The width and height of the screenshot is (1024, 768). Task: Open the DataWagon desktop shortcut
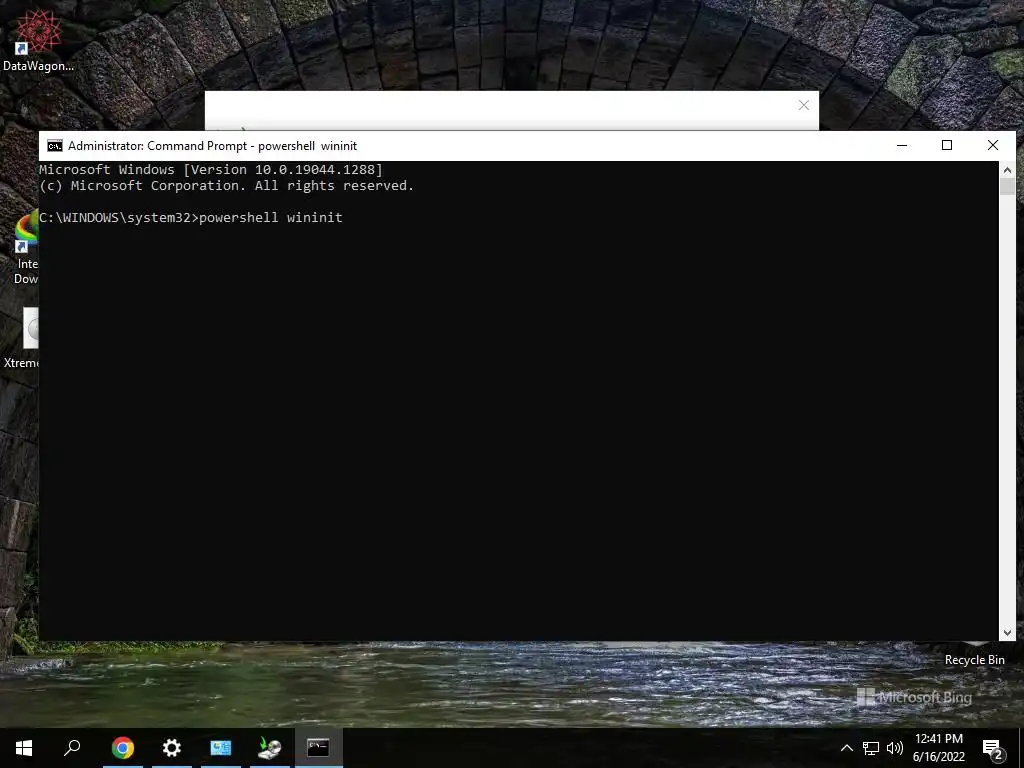(x=38, y=39)
